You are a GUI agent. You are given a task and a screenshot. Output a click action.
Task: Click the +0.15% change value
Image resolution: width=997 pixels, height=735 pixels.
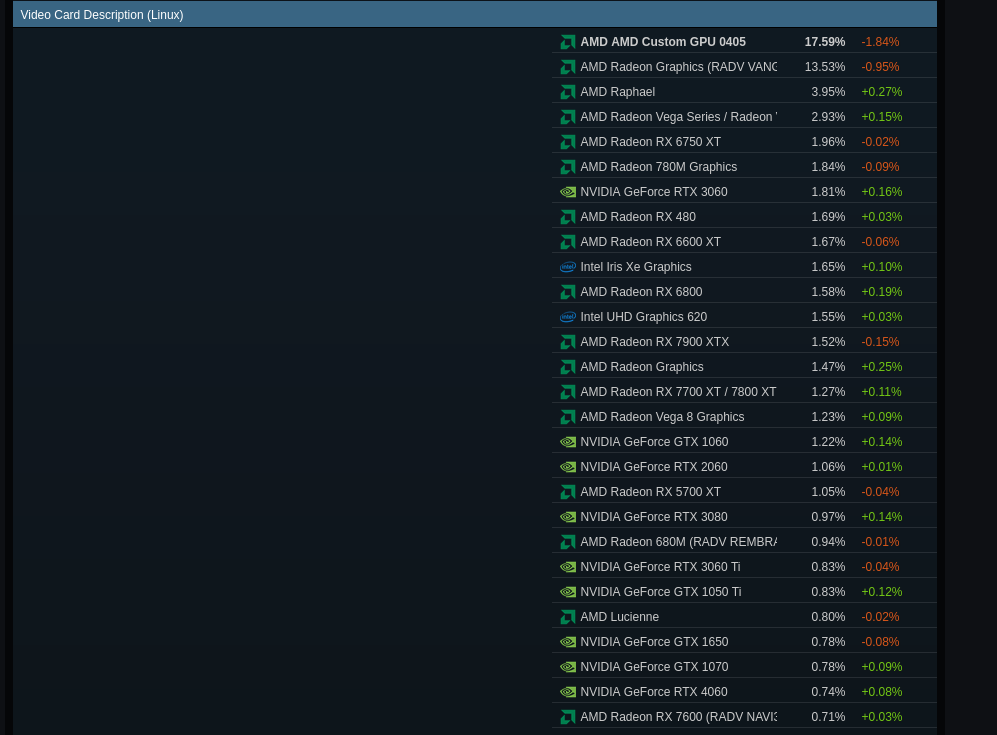pos(881,117)
